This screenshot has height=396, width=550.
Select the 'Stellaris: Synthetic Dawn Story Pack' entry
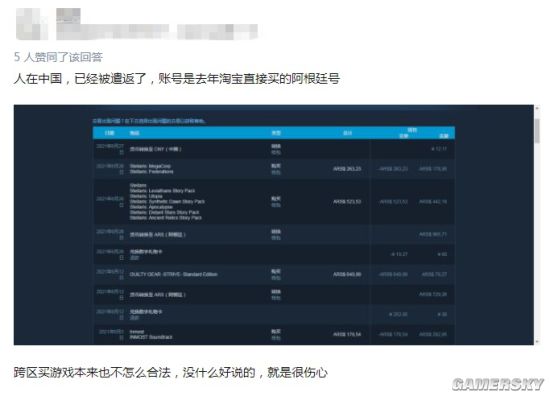pos(167,201)
